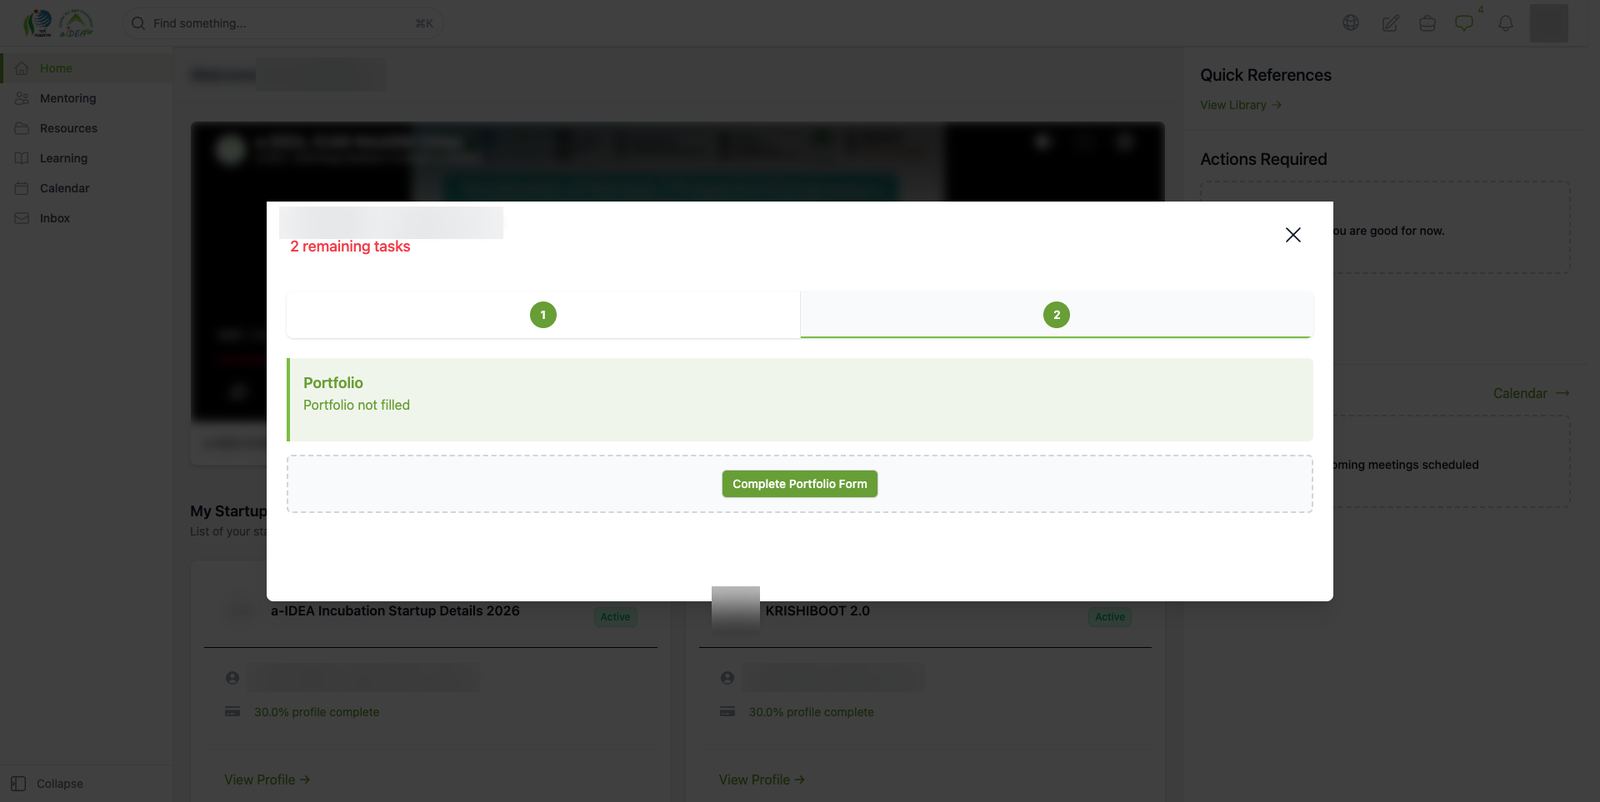Click Active badge on a-IDEA Incubation card

pyautogui.click(x=615, y=617)
